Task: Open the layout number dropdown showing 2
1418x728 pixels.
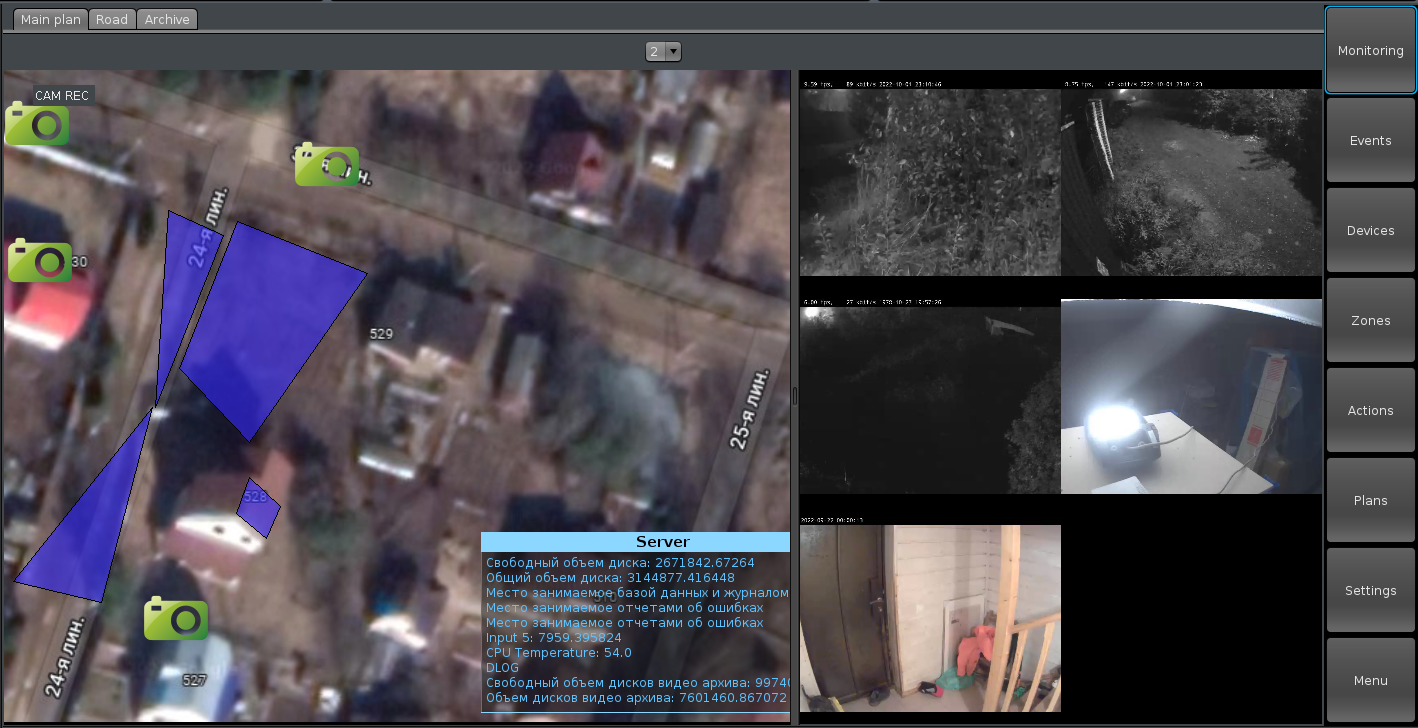Action: pos(663,51)
